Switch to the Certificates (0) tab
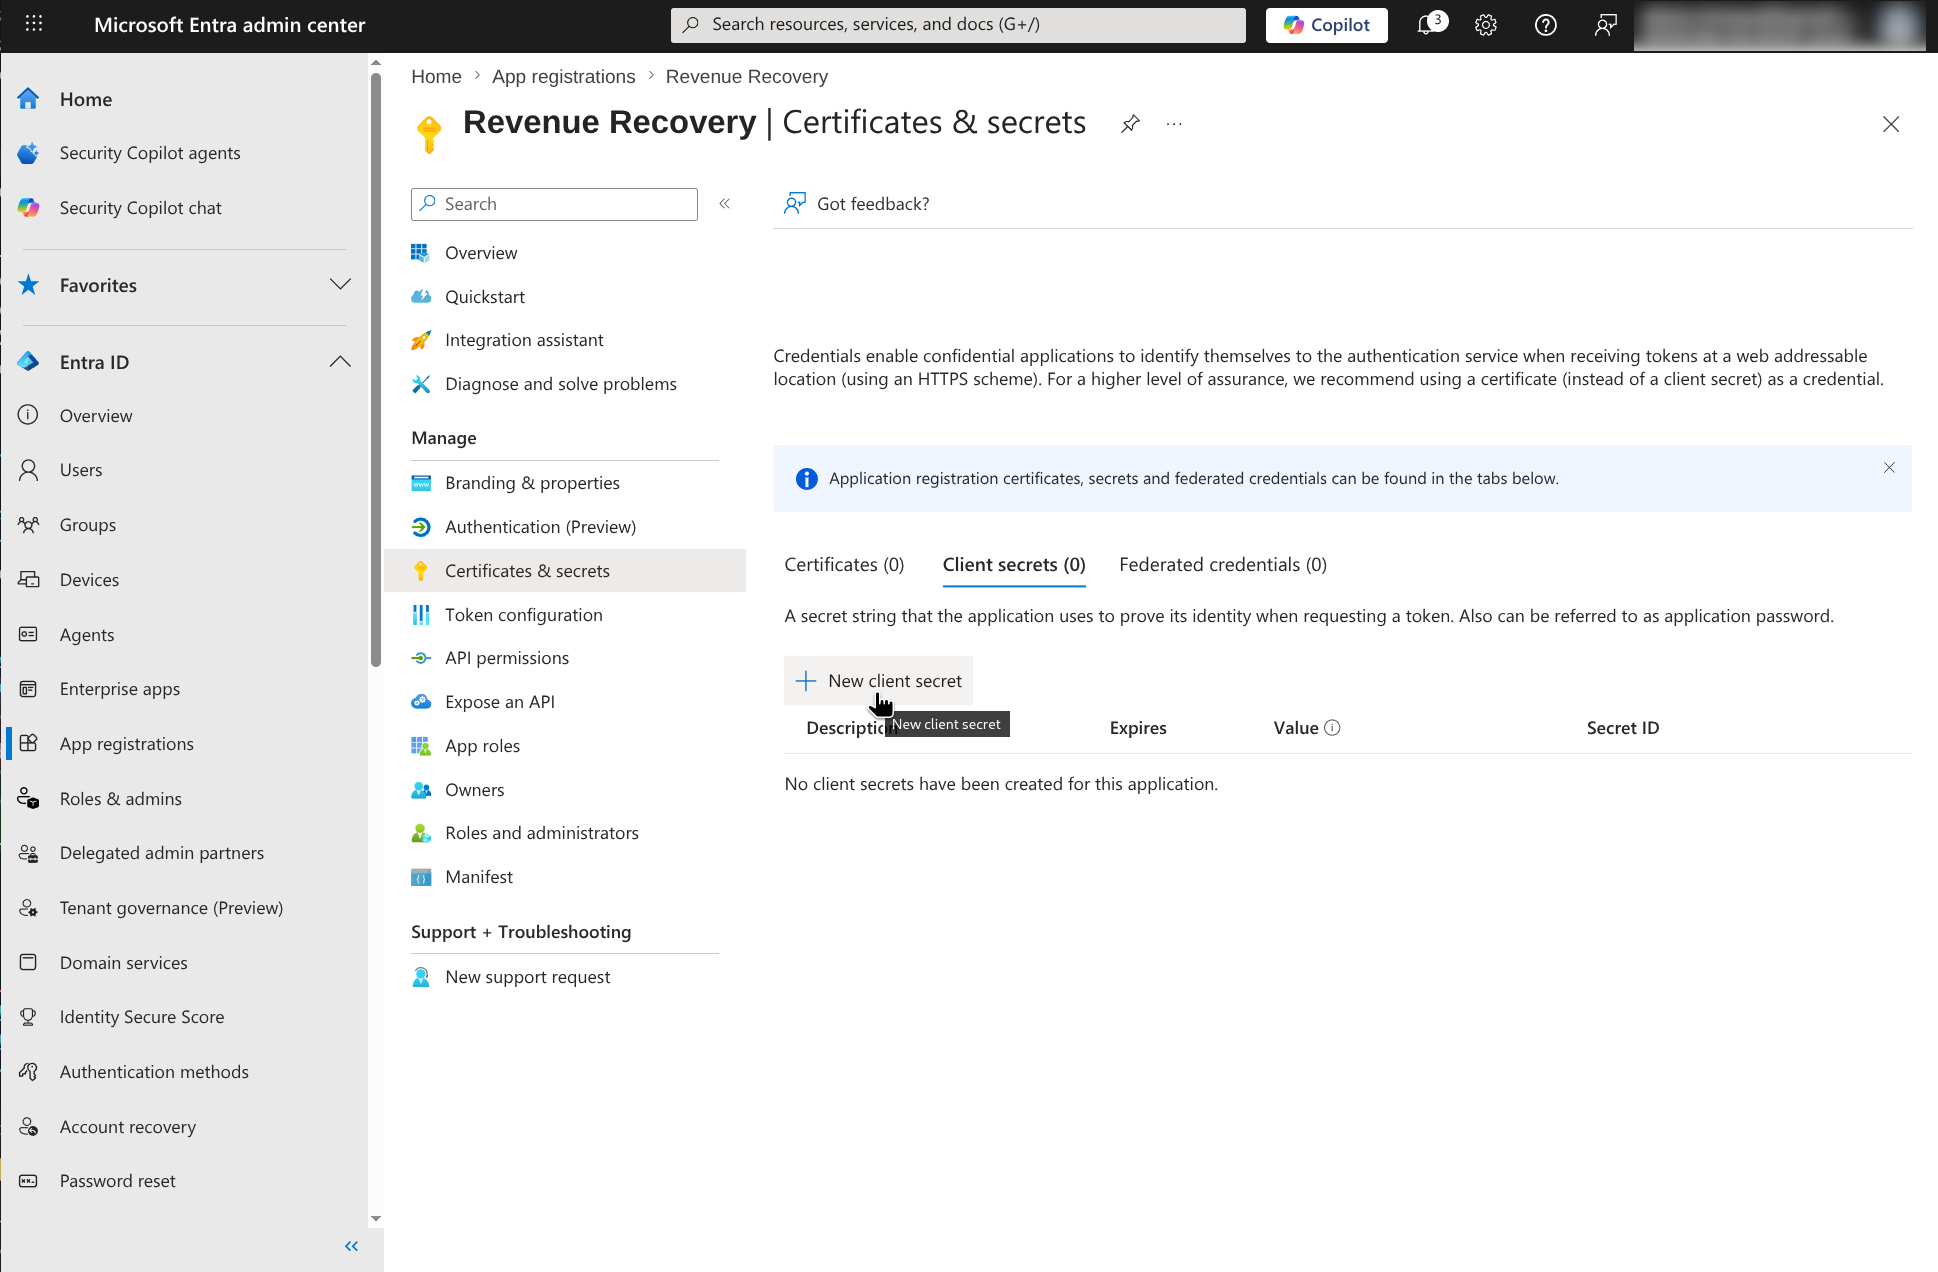The width and height of the screenshot is (1938, 1272). (844, 565)
